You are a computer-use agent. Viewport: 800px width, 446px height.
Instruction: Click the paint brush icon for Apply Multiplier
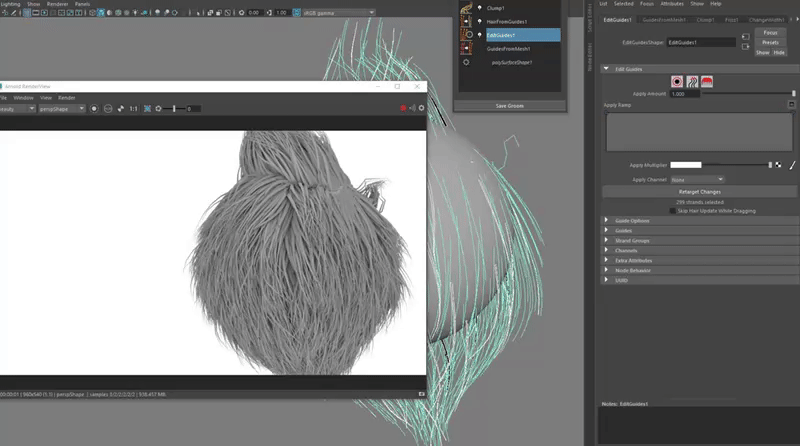point(792,165)
